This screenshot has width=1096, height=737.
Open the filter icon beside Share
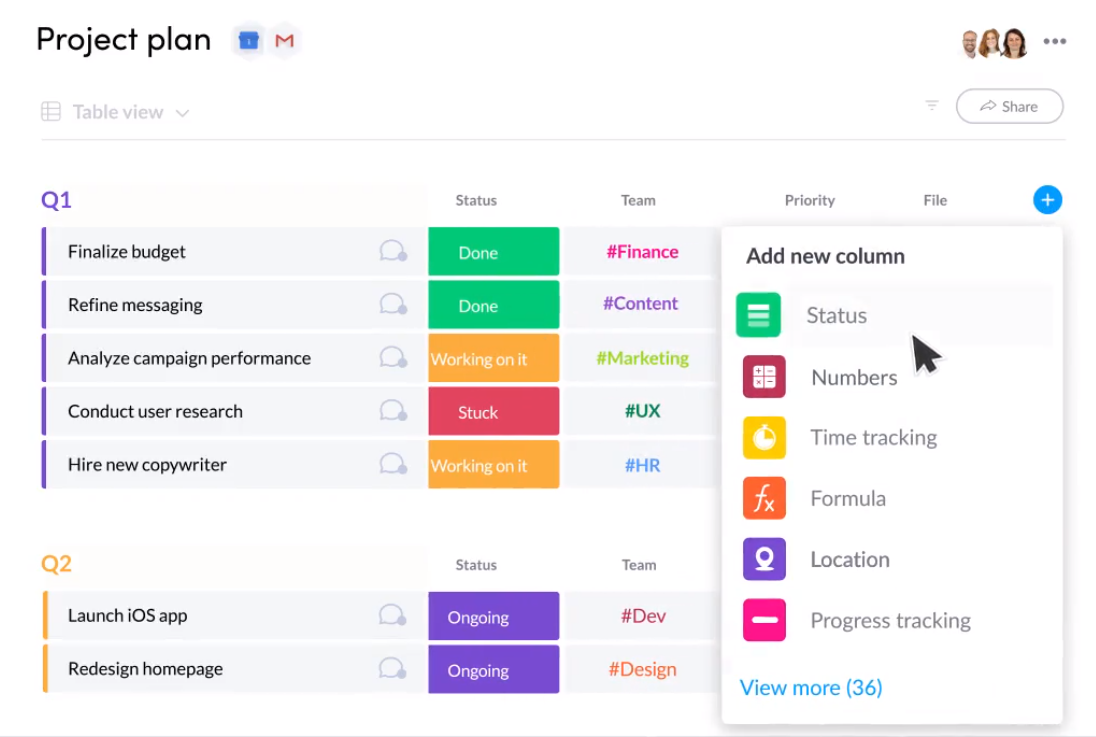click(932, 106)
